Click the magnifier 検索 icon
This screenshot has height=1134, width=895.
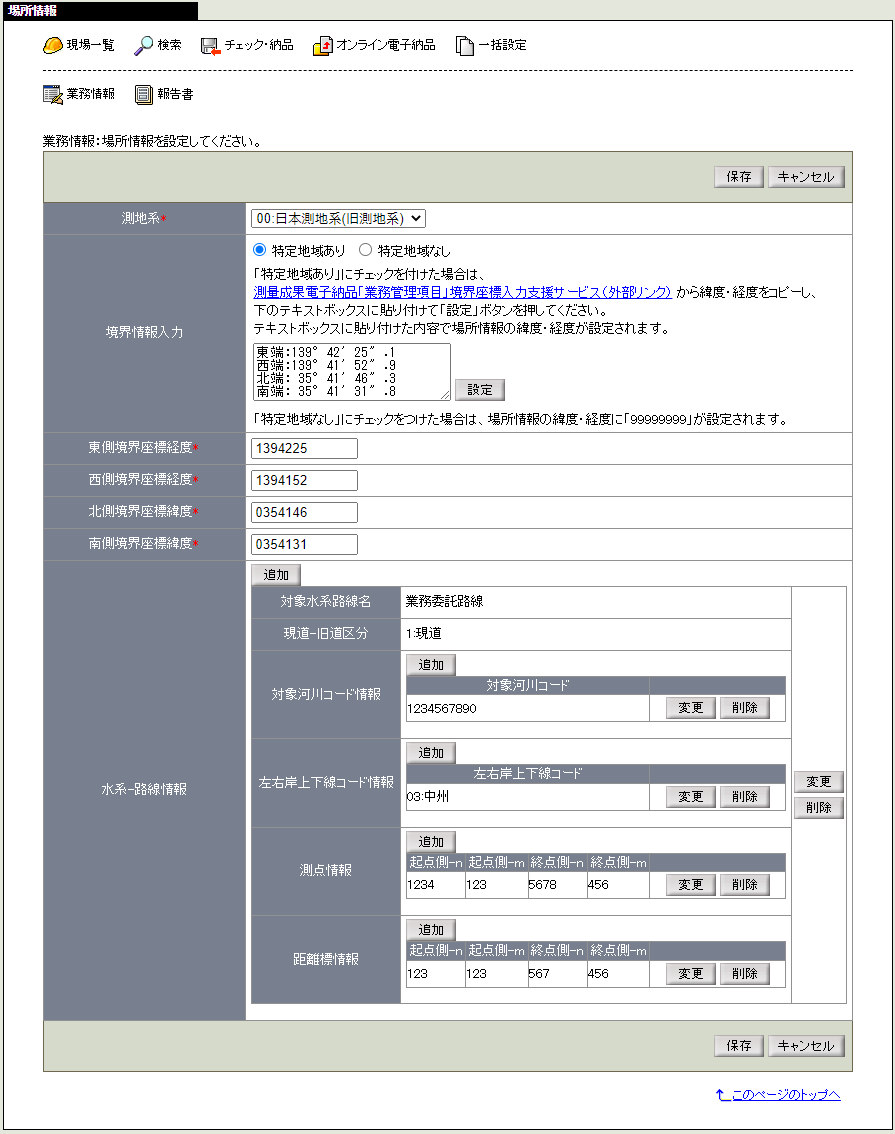(143, 45)
